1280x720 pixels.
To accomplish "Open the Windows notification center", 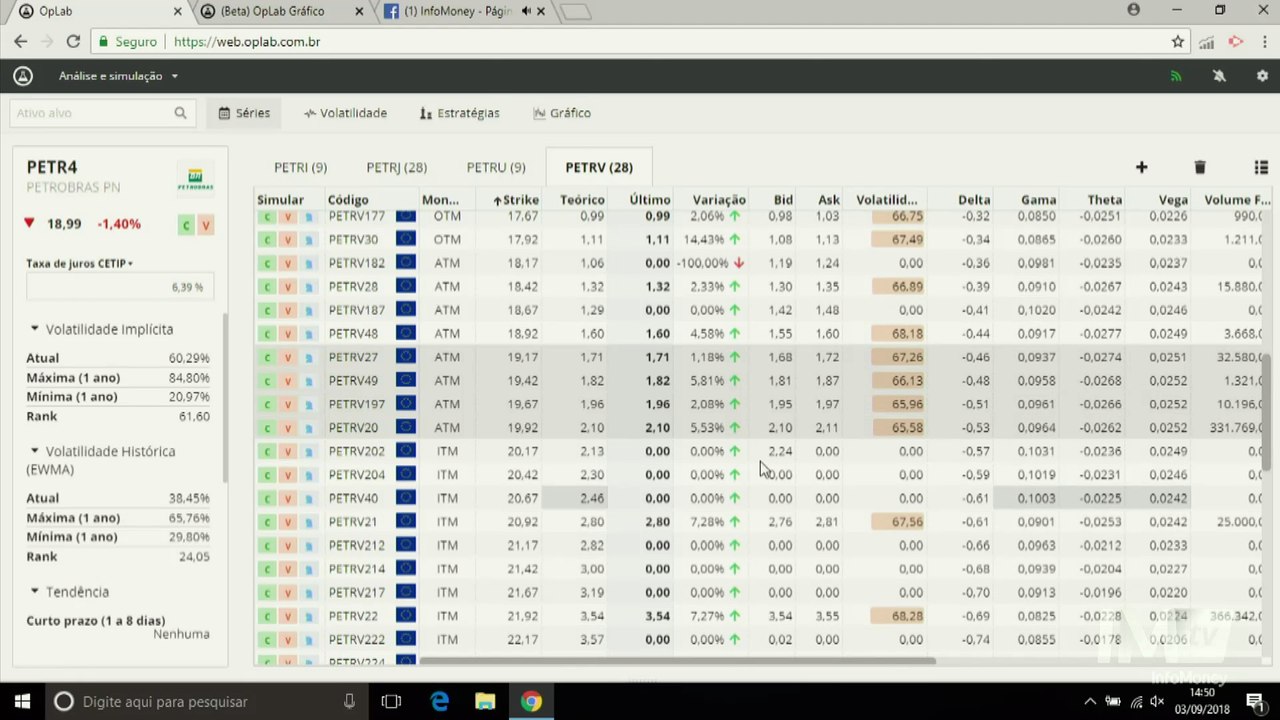I will coord(1256,701).
